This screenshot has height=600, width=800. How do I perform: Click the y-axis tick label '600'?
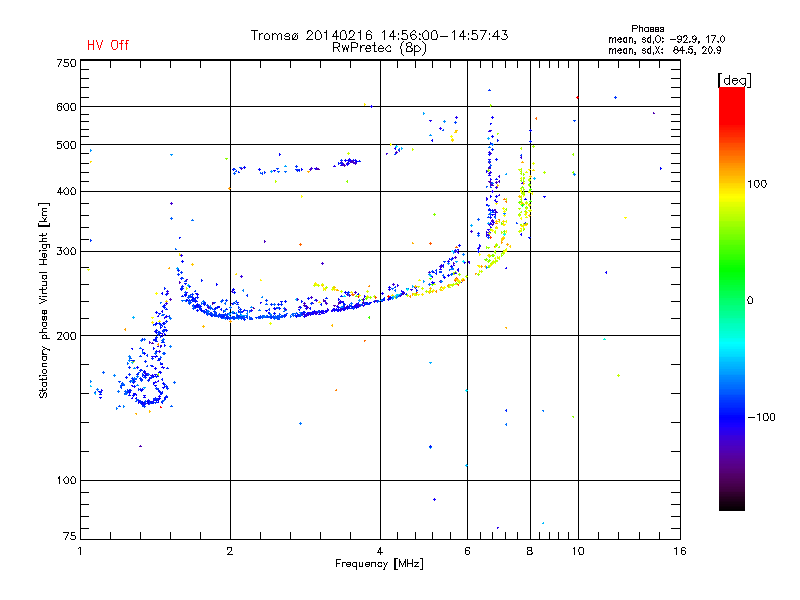(x=66, y=107)
